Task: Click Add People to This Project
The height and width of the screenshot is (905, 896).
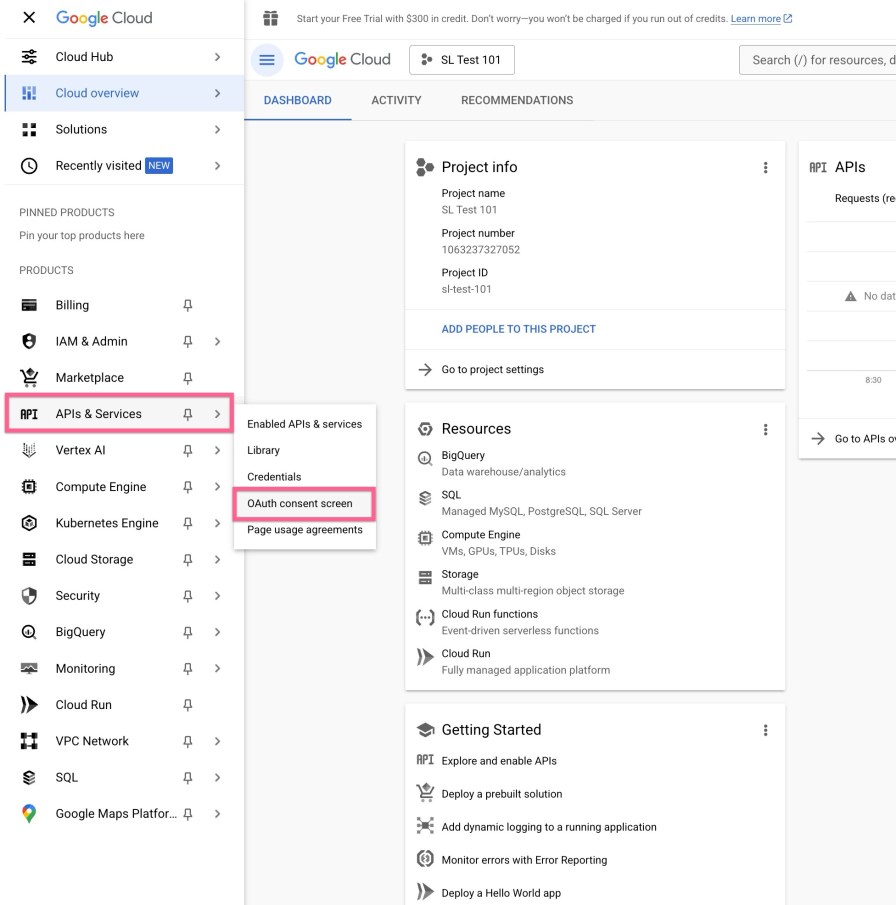Action: (518, 329)
